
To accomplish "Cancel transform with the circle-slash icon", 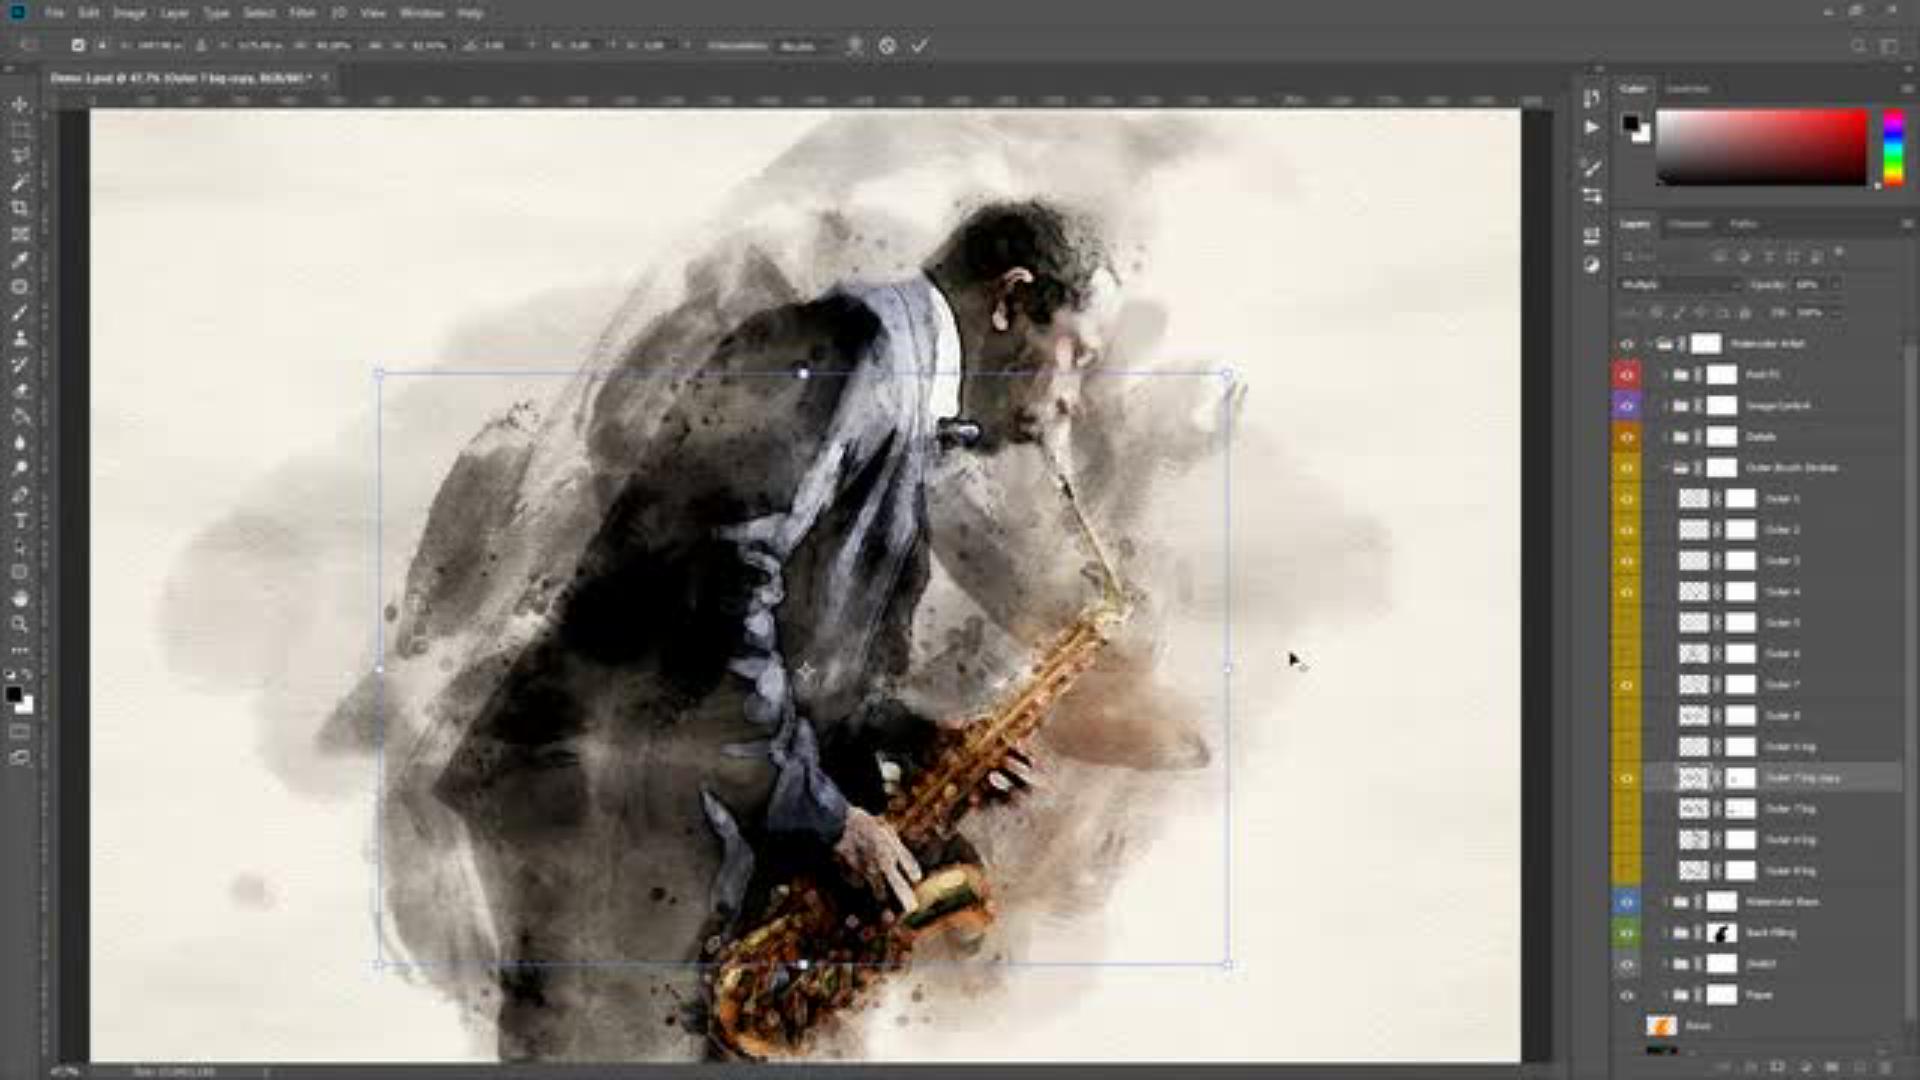I will click(887, 45).
